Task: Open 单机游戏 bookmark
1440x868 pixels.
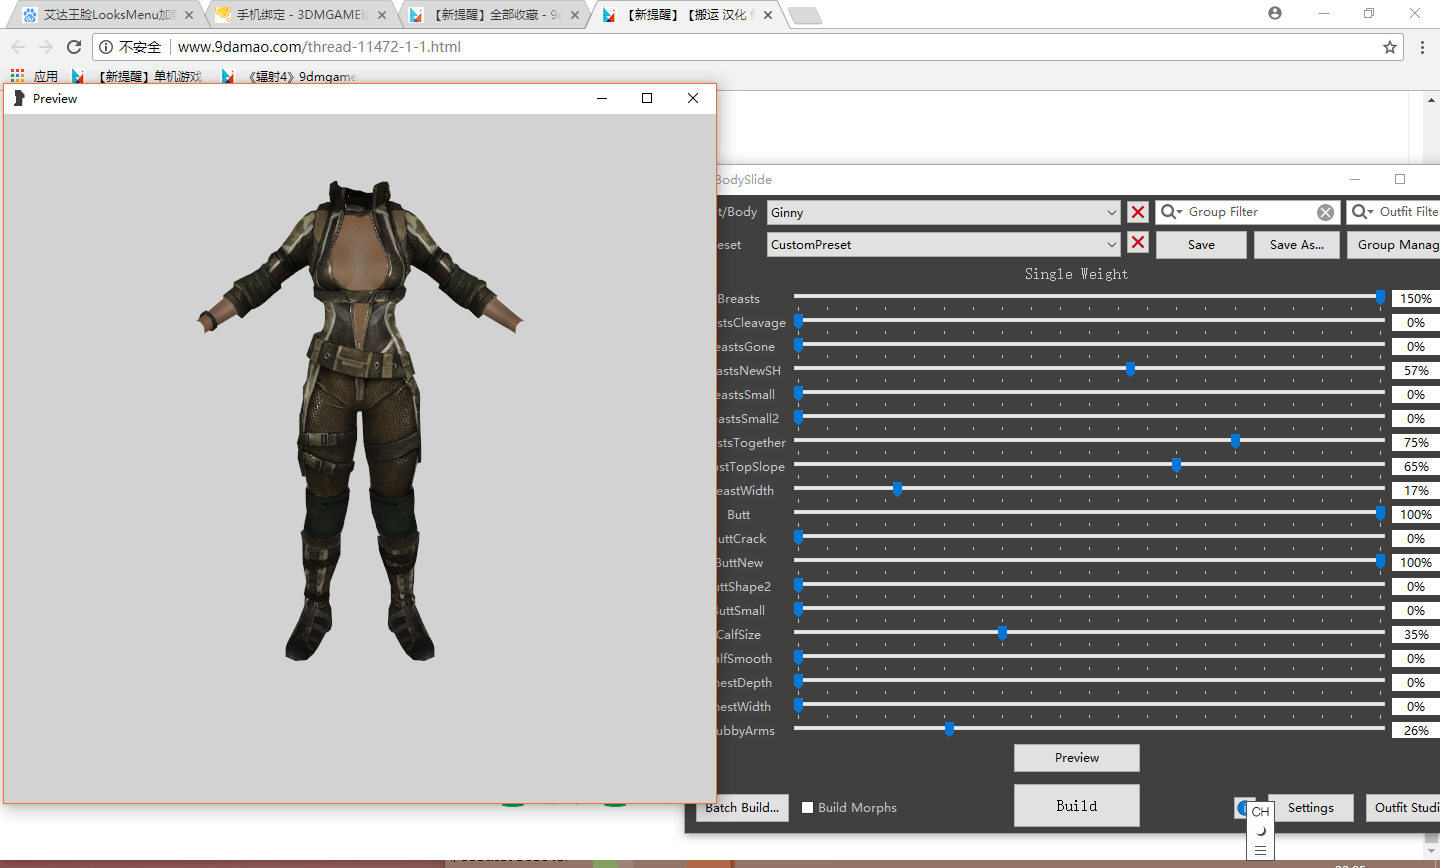Action: (137, 76)
